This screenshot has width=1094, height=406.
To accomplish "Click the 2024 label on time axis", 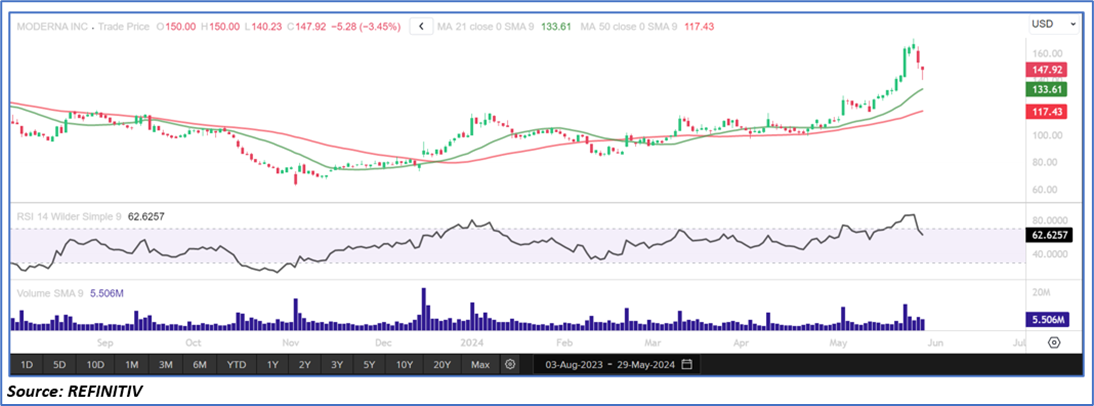I will pos(472,343).
